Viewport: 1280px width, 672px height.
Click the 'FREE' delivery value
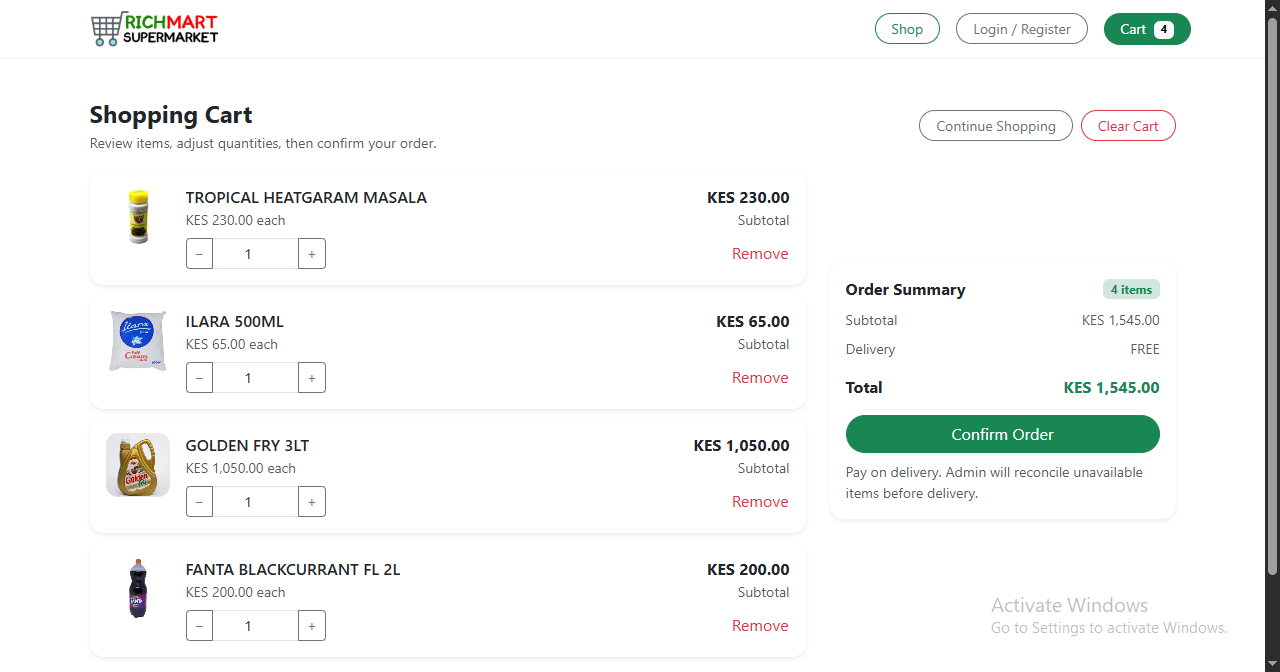coord(1145,350)
